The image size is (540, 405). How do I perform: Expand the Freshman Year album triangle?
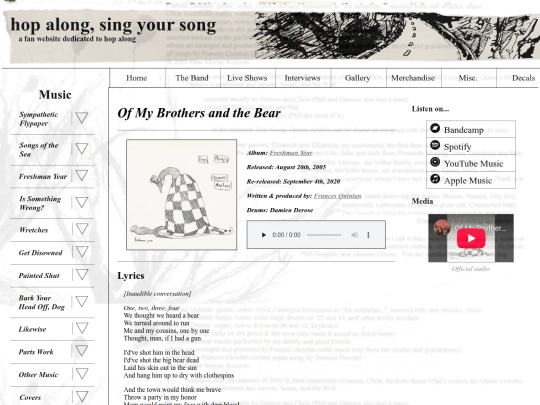coord(82,176)
